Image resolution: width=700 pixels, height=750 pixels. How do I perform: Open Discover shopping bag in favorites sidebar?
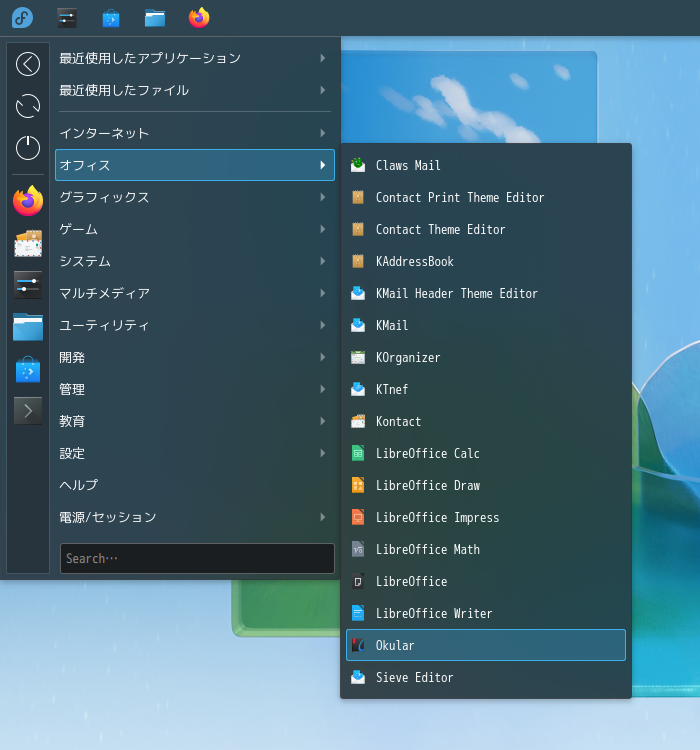tap(28, 369)
